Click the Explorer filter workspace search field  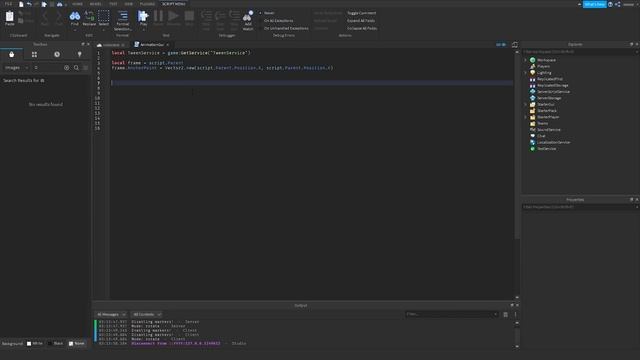point(580,52)
